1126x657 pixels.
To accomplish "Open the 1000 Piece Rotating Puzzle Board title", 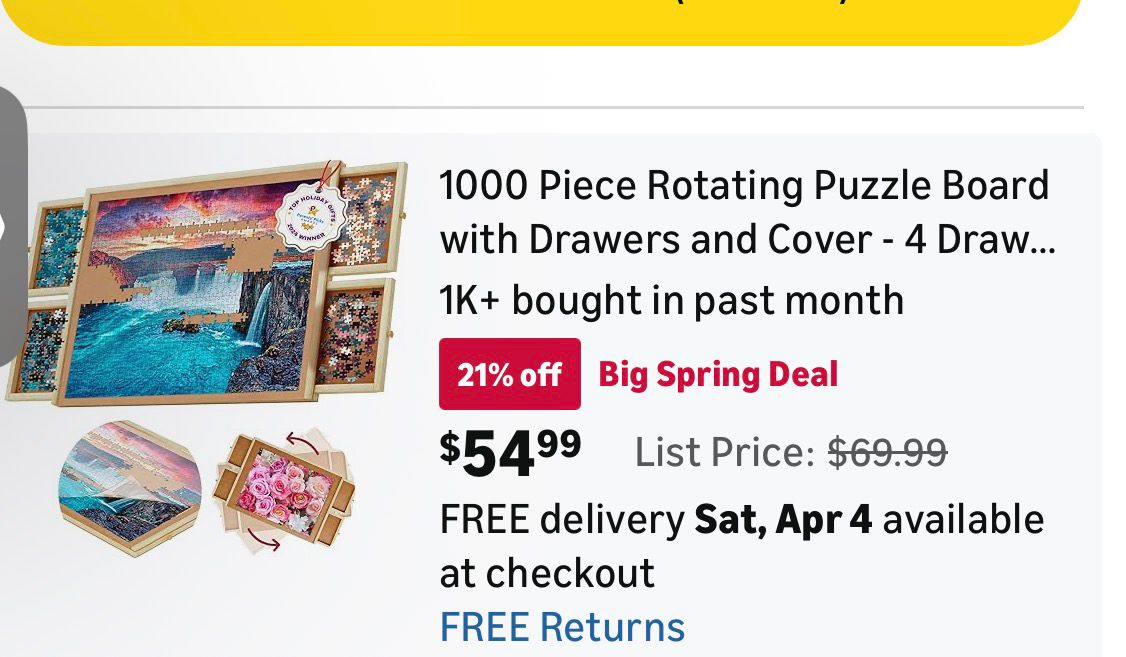I will (744, 187).
